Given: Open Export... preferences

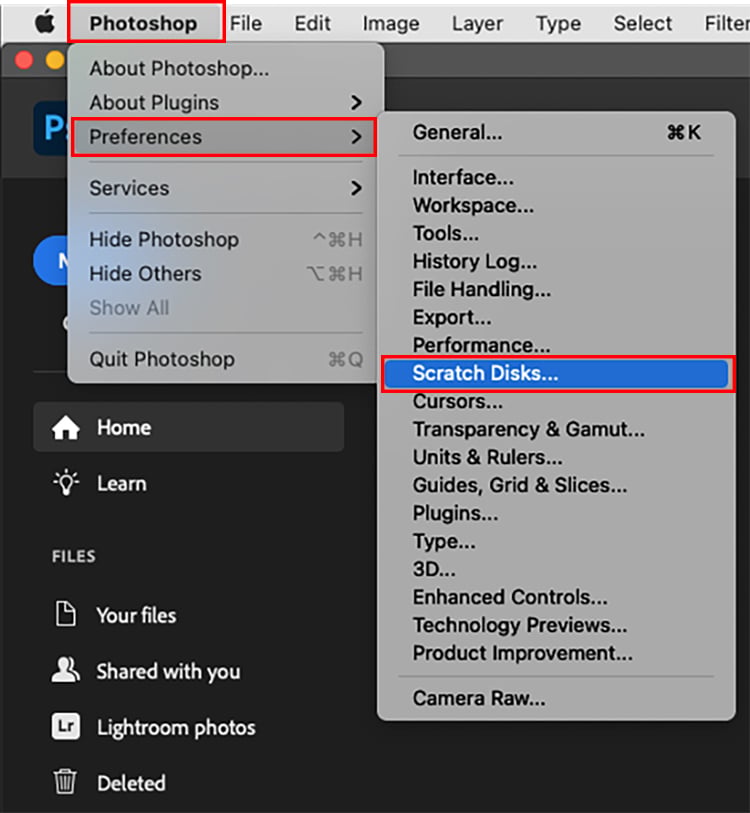Looking at the screenshot, I should [x=556, y=318].
